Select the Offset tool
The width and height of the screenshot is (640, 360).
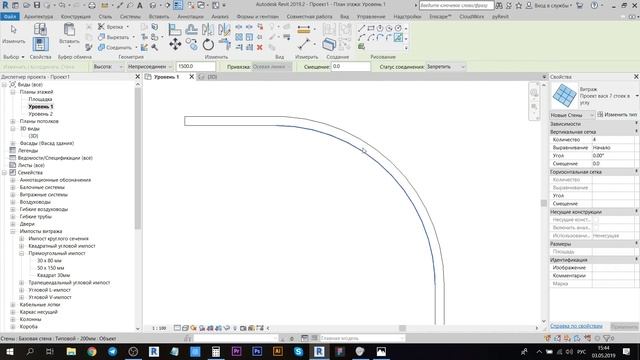tap(191, 29)
